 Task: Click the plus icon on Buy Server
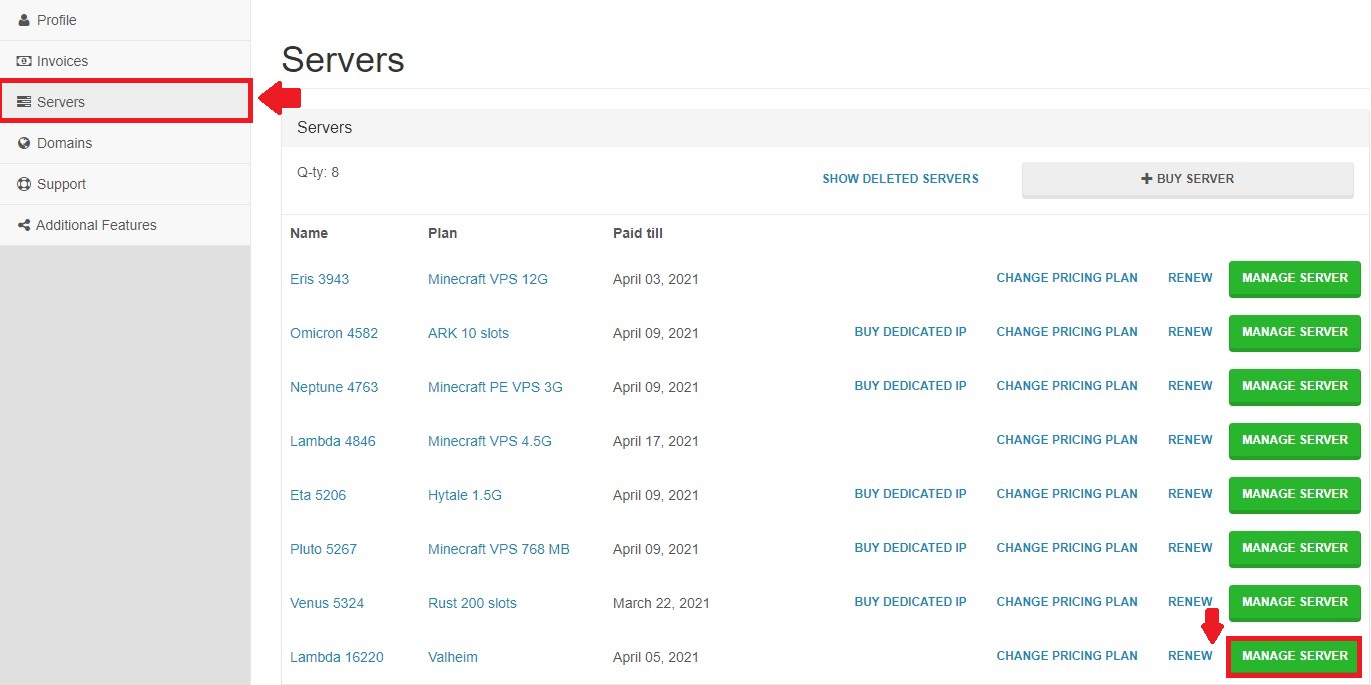click(x=1146, y=177)
